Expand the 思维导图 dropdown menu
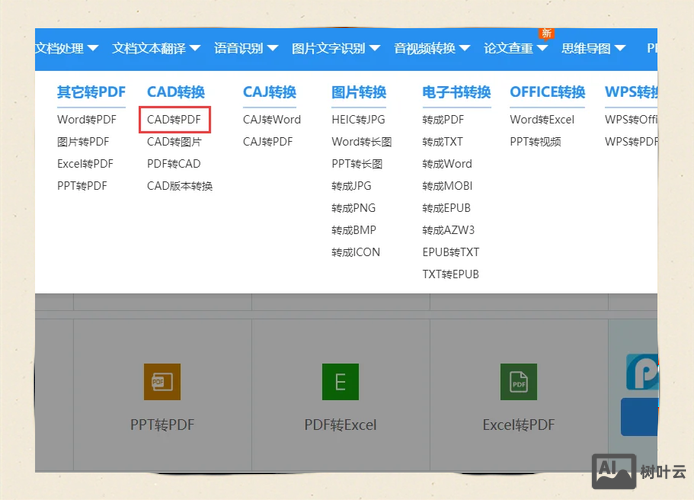Screen dimensions: 694x500 click(x=593, y=48)
